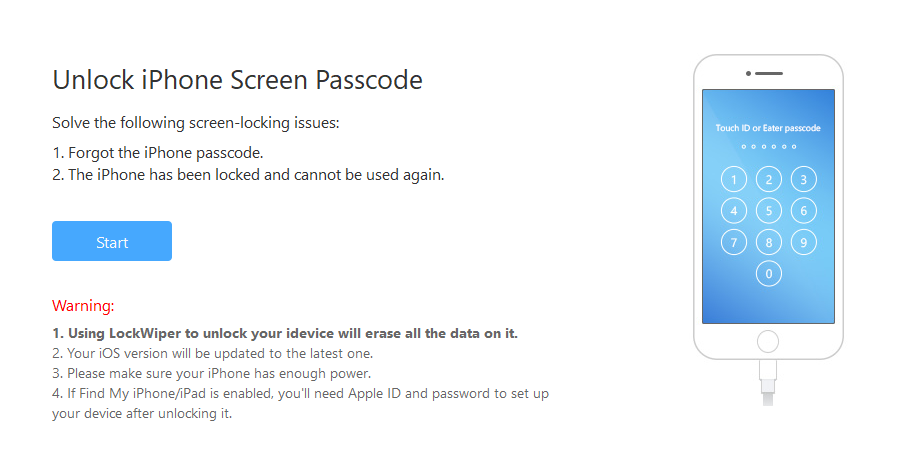Tap the 9 keypad circle
Viewport: 897px width, 450px height.
tap(802, 242)
